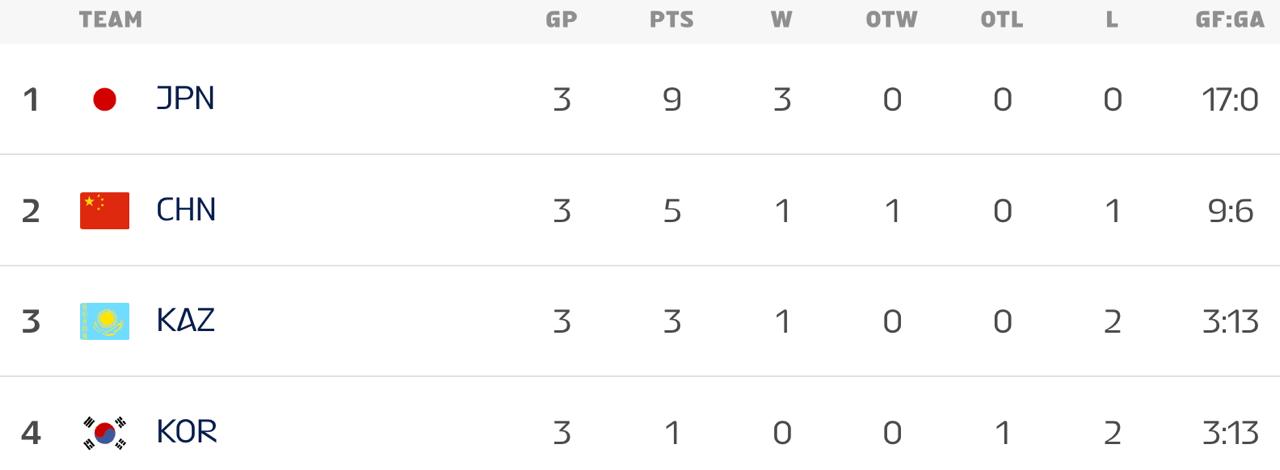Select the KAZ team name
The image size is (1280, 470).
point(186,321)
